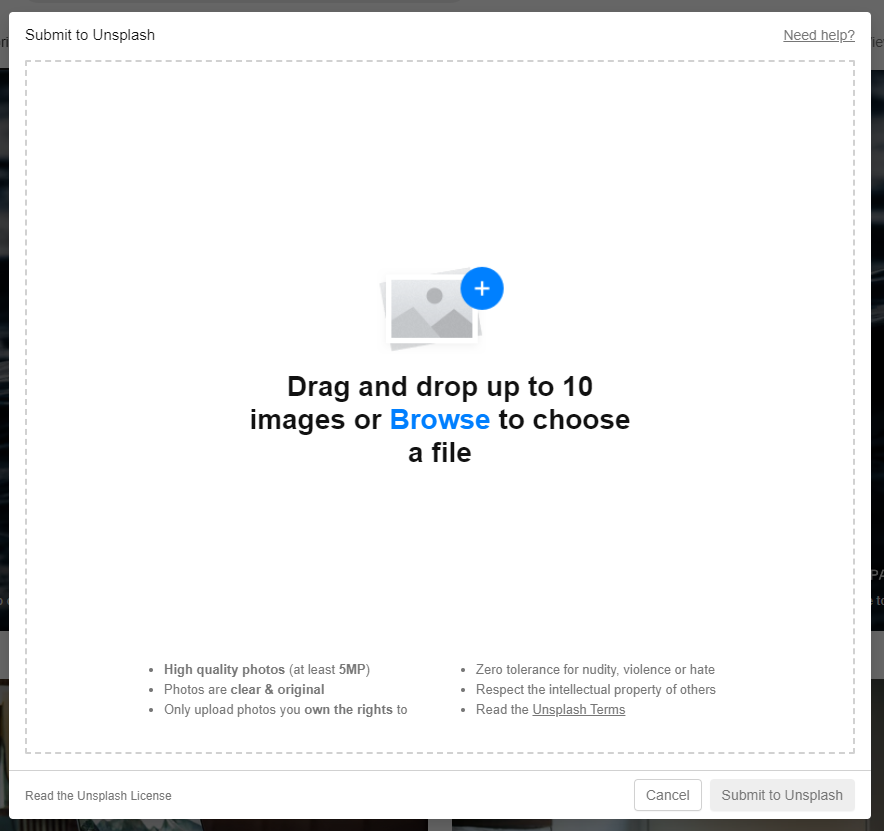Viewport: 884px width, 831px height.
Task: Click the blue plus add-image icon
Action: [481, 289]
